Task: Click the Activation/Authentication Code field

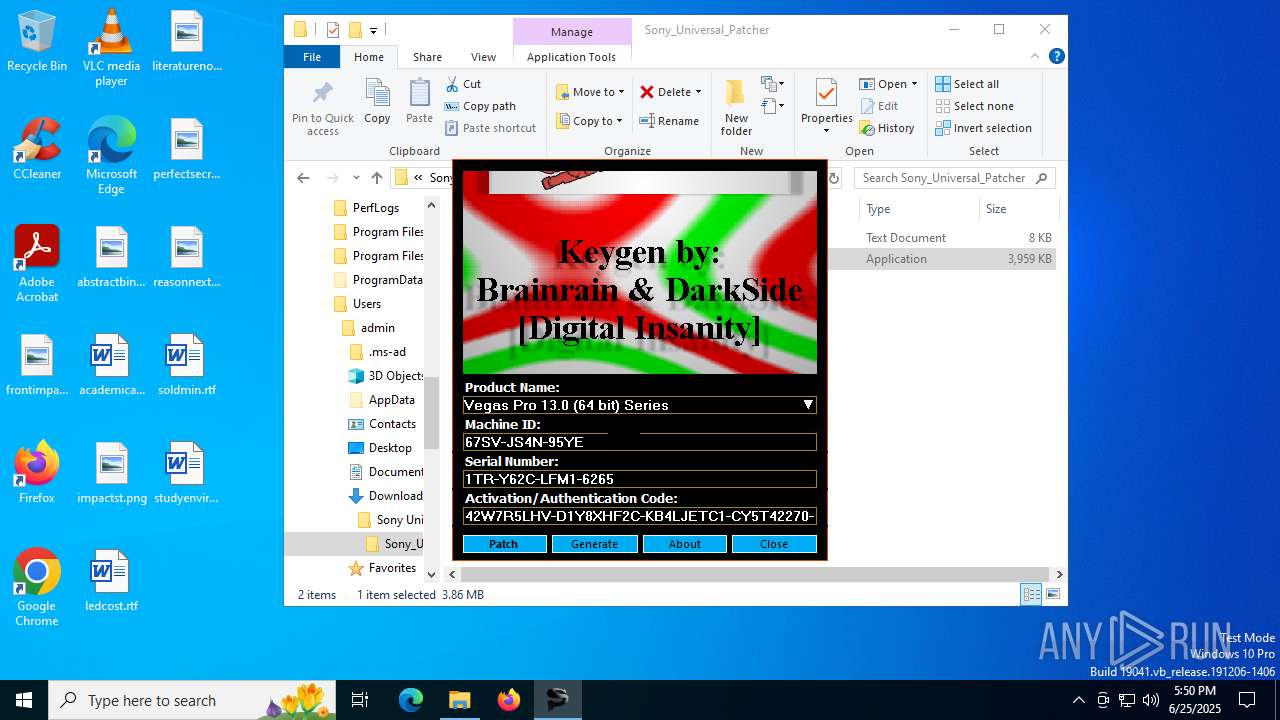Action: point(640,516)
